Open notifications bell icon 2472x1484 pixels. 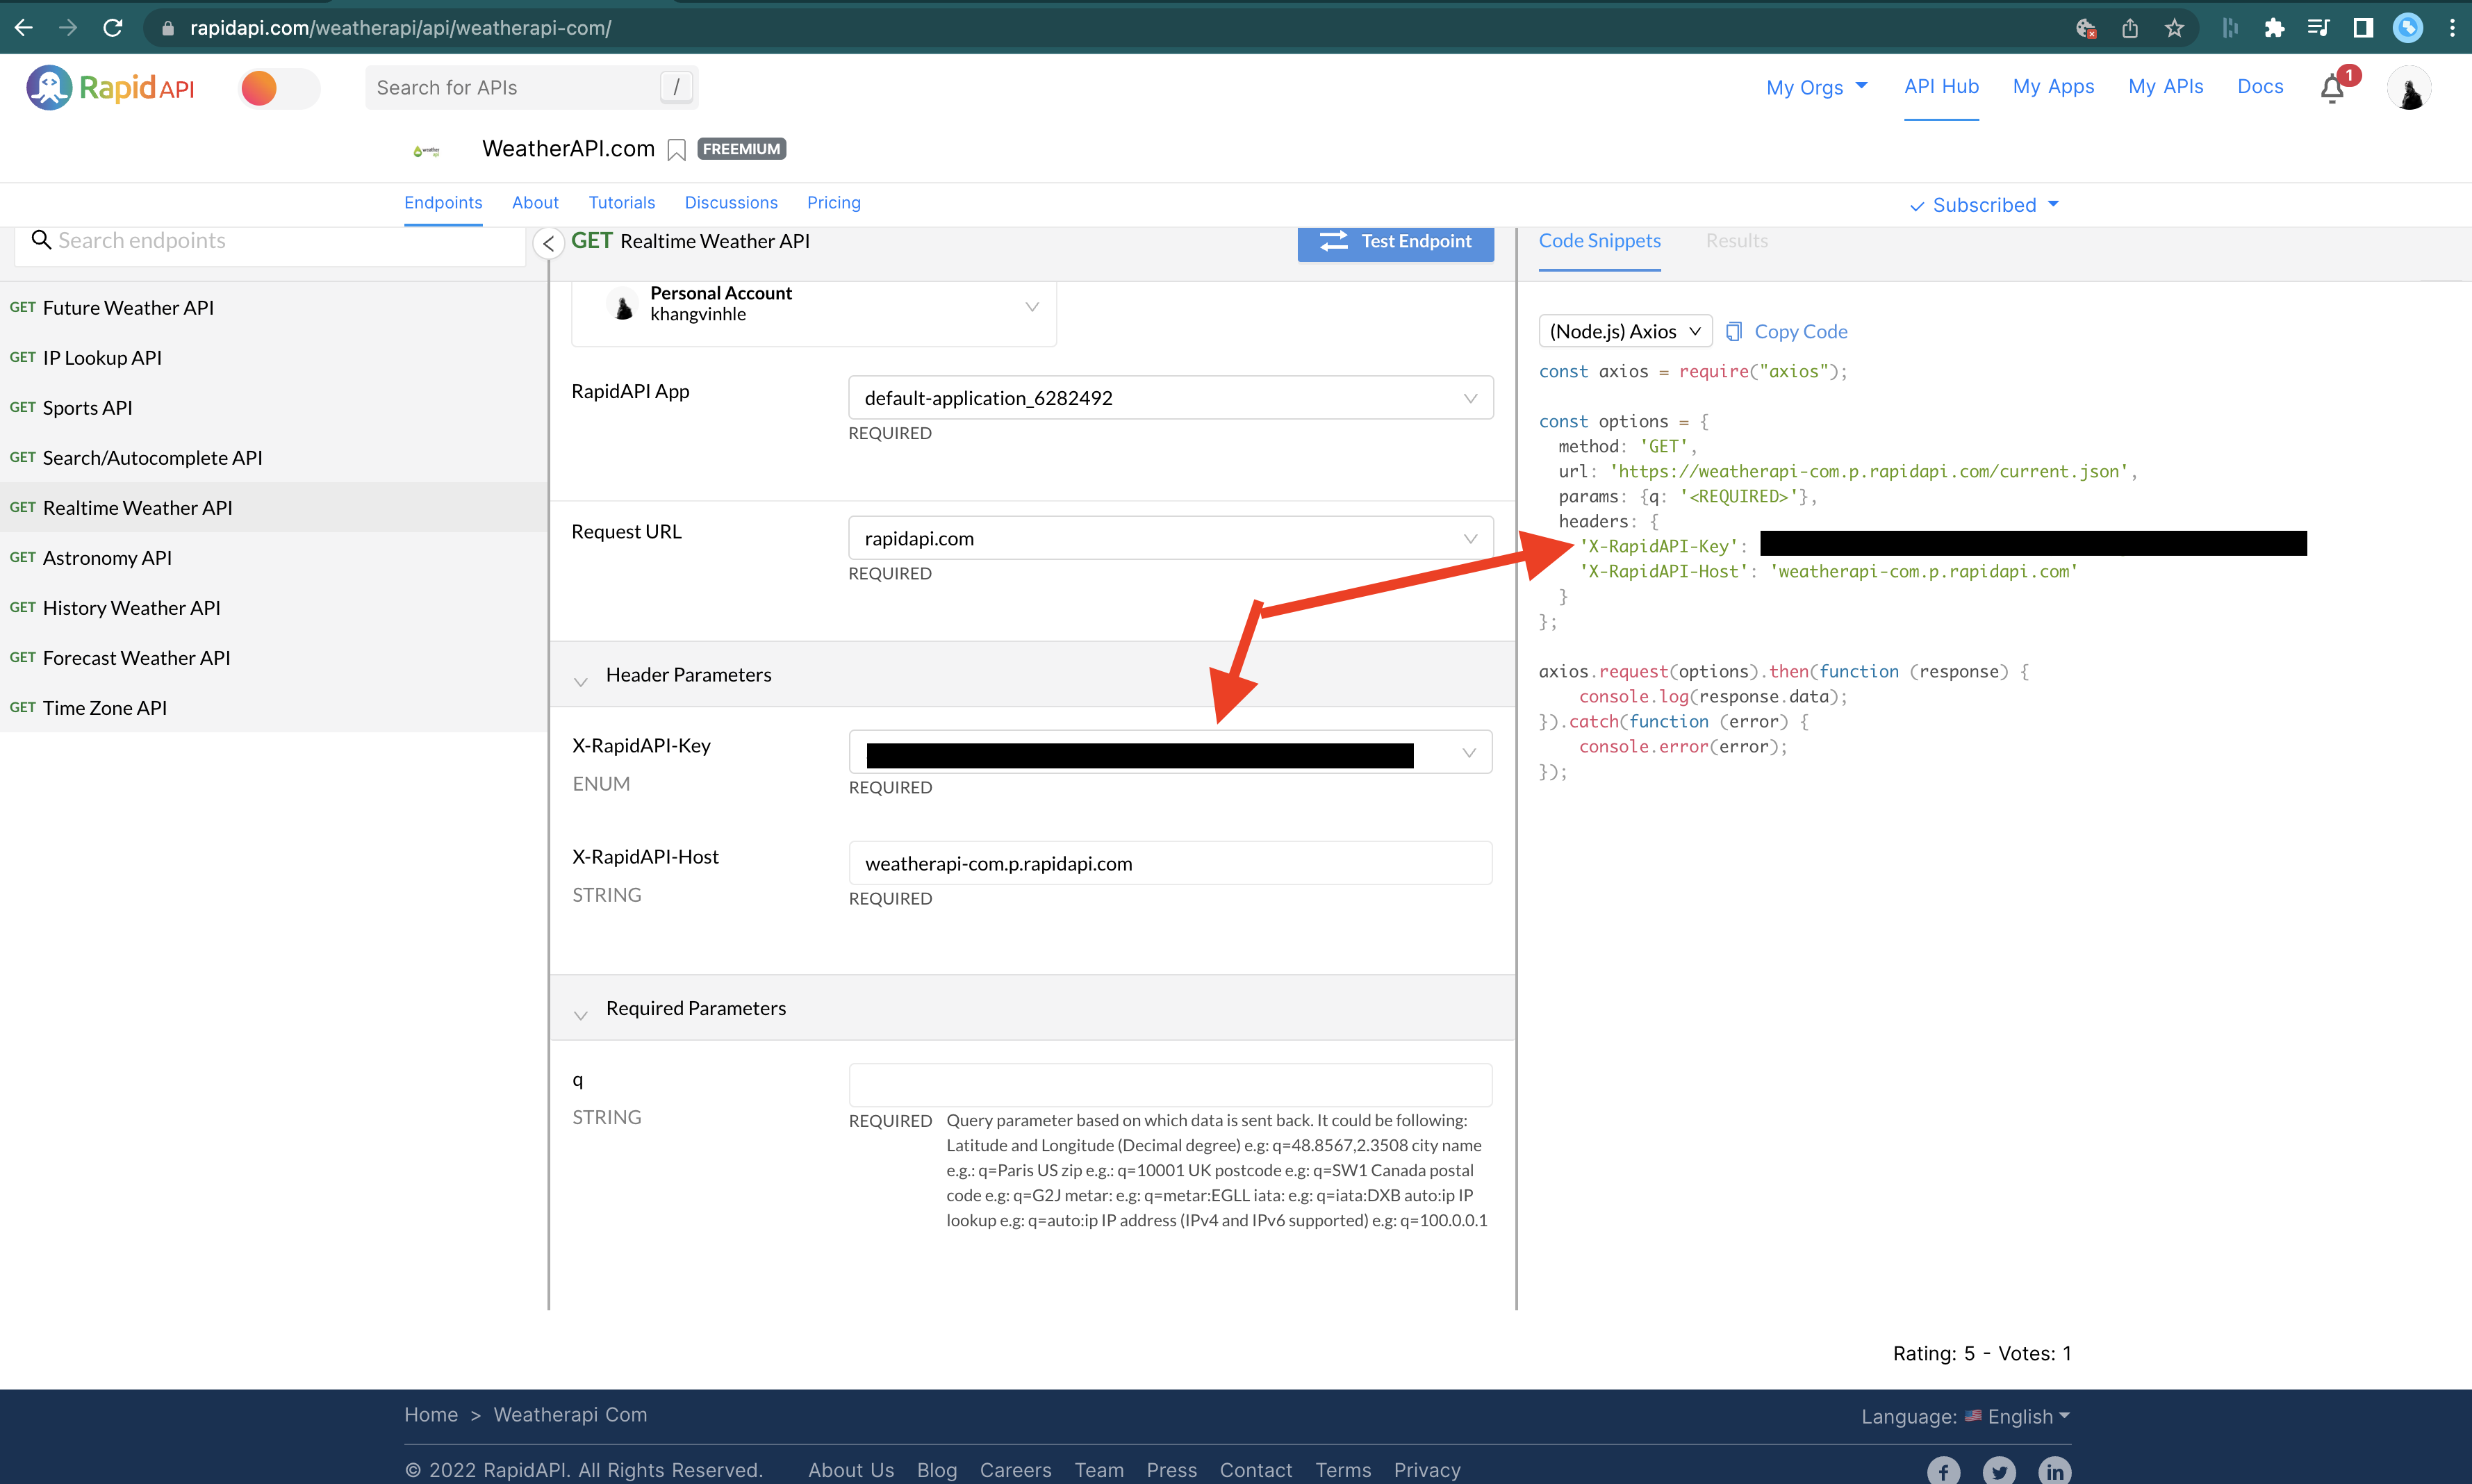click(x=2332, y=88)
